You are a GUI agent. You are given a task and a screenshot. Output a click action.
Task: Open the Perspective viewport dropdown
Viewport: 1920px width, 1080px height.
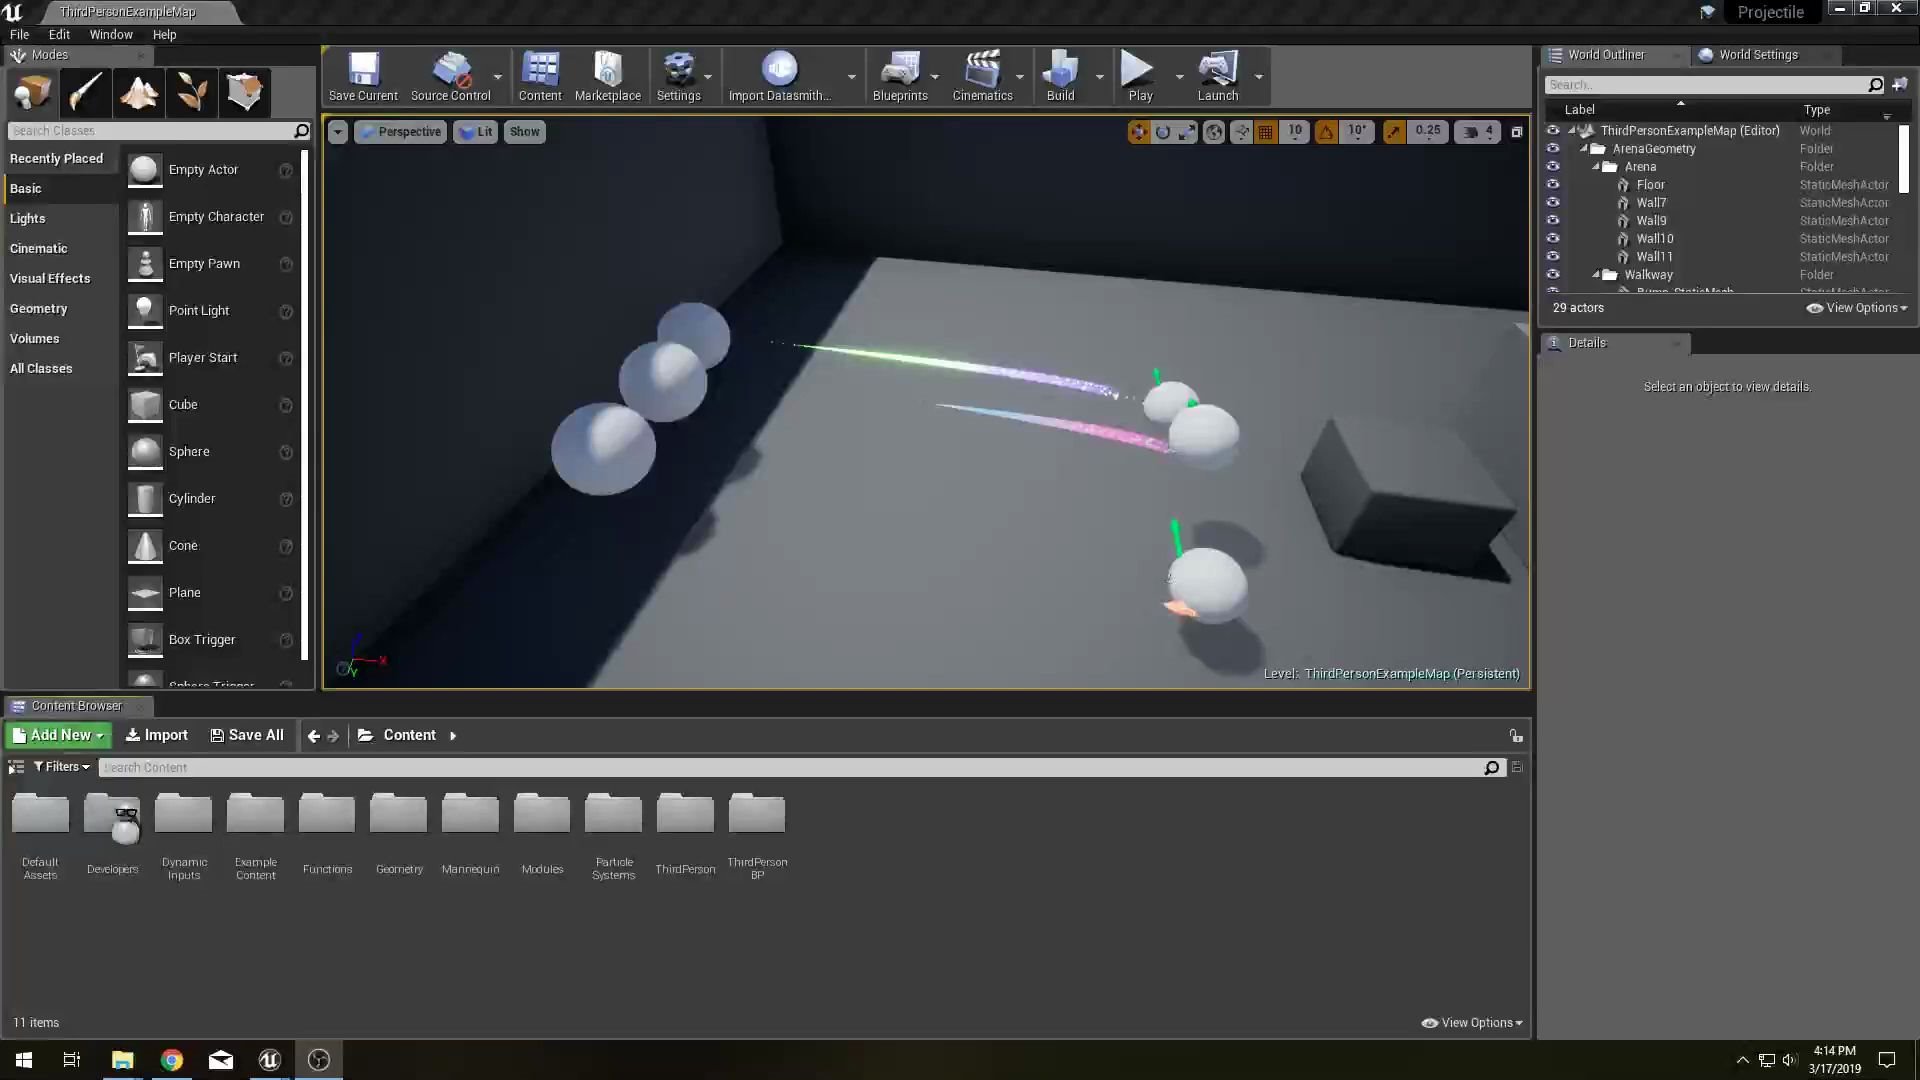click(x=400, y=131)
